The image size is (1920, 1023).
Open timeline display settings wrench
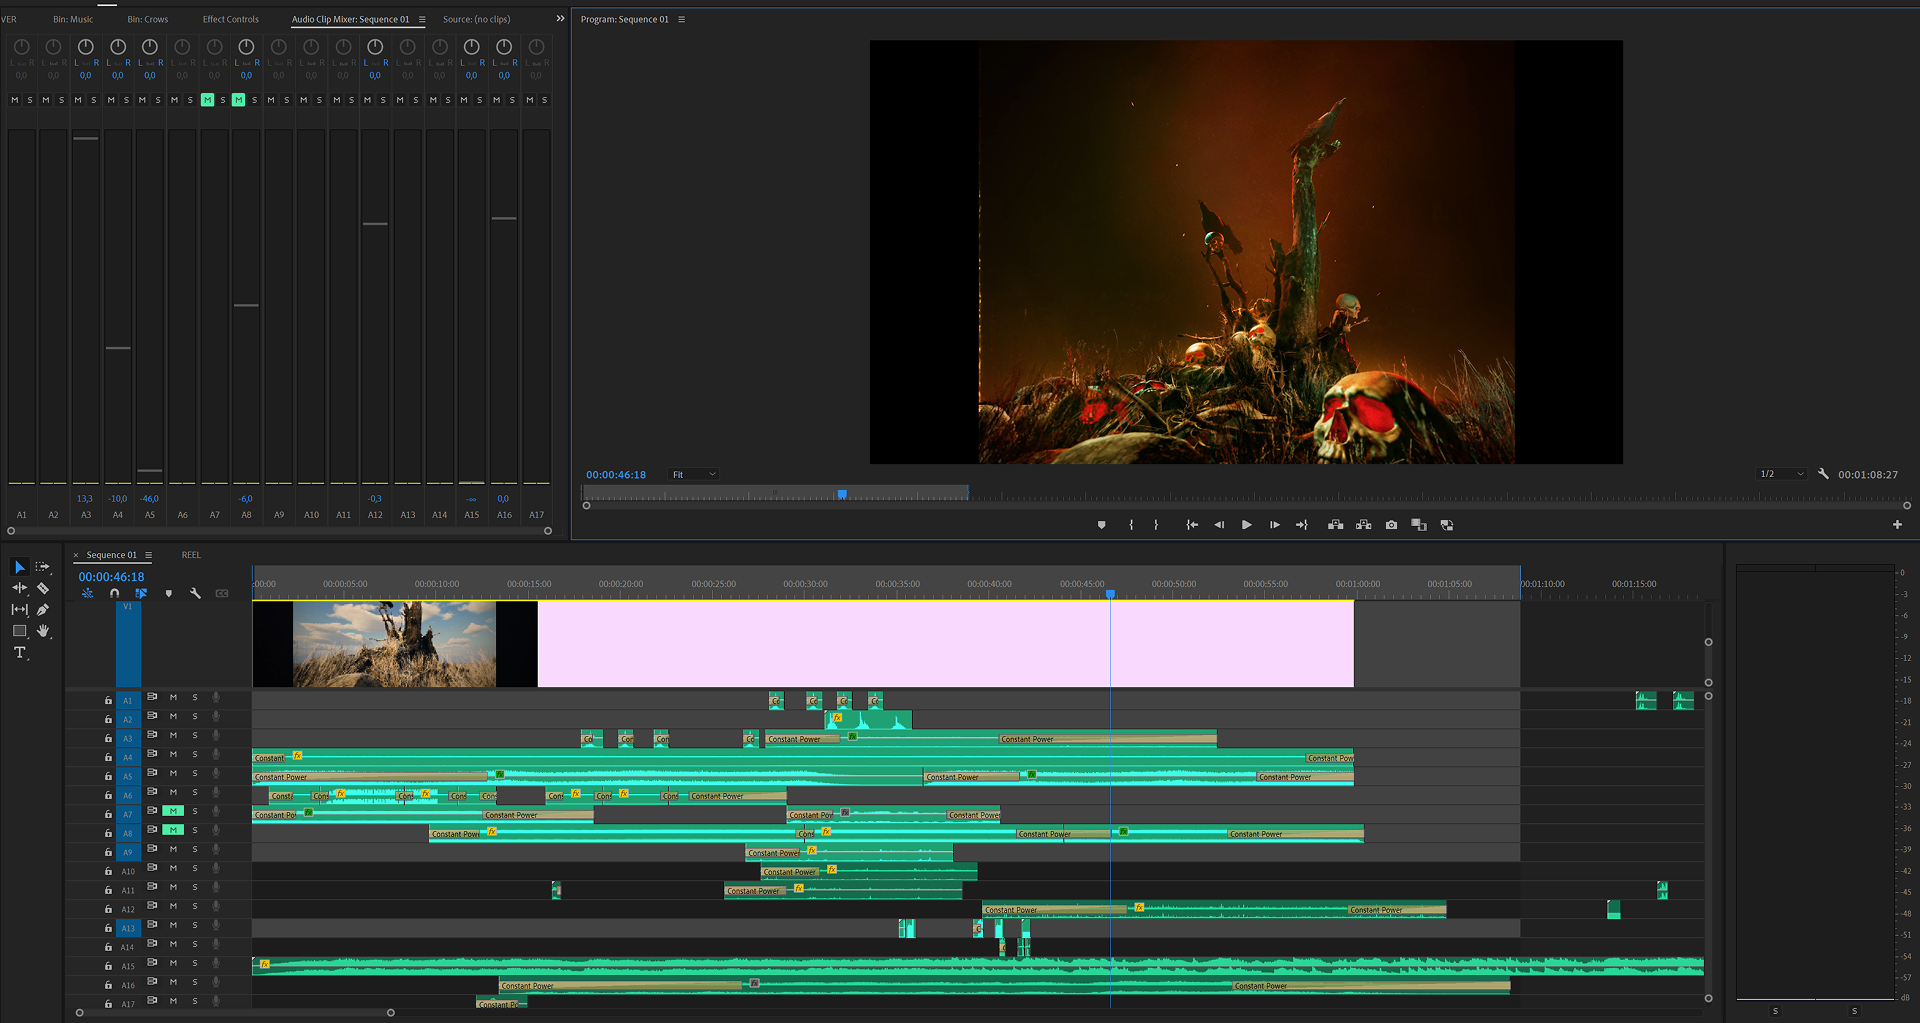click(195, 593)
